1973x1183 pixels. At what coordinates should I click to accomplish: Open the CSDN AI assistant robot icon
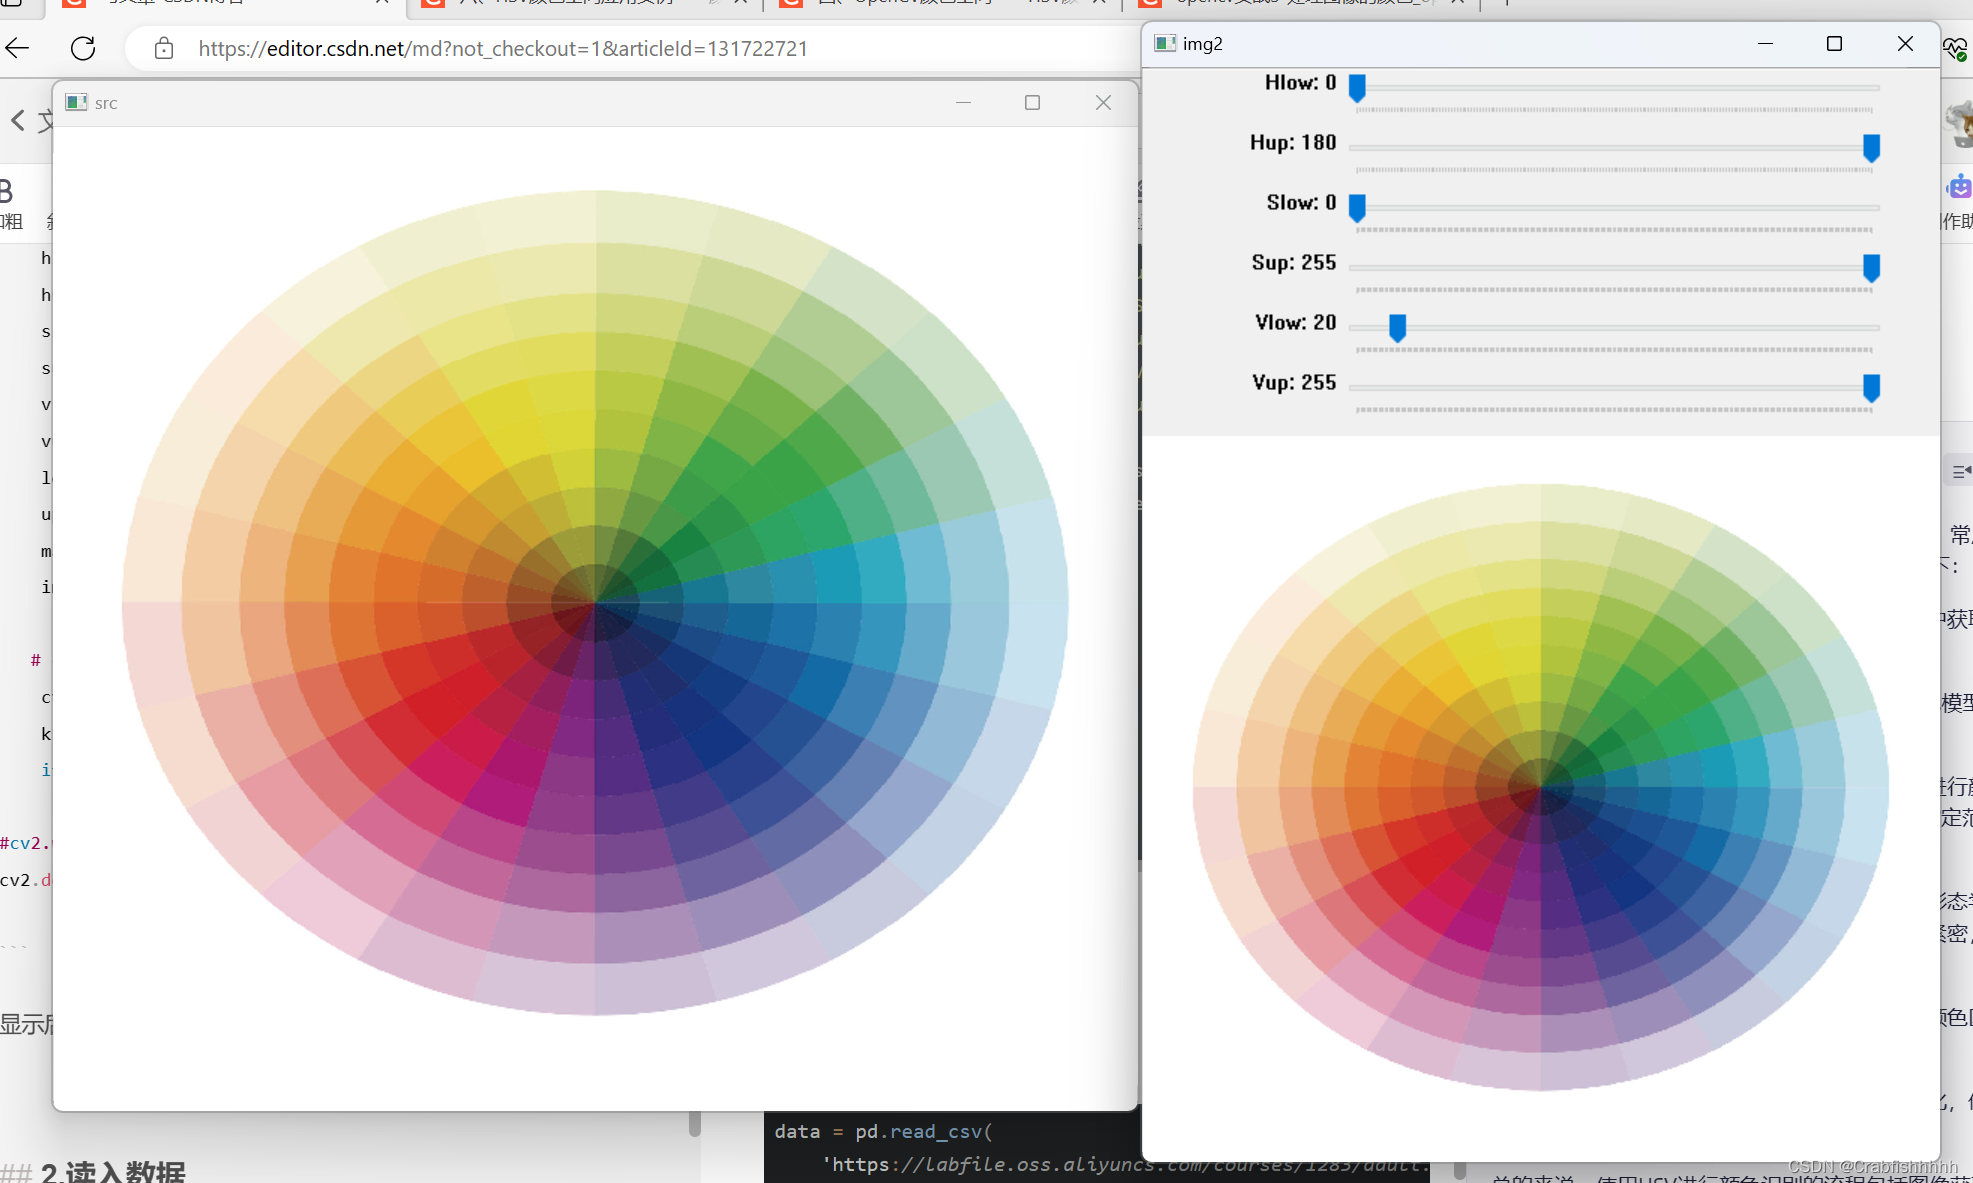tap(1959, 186)
